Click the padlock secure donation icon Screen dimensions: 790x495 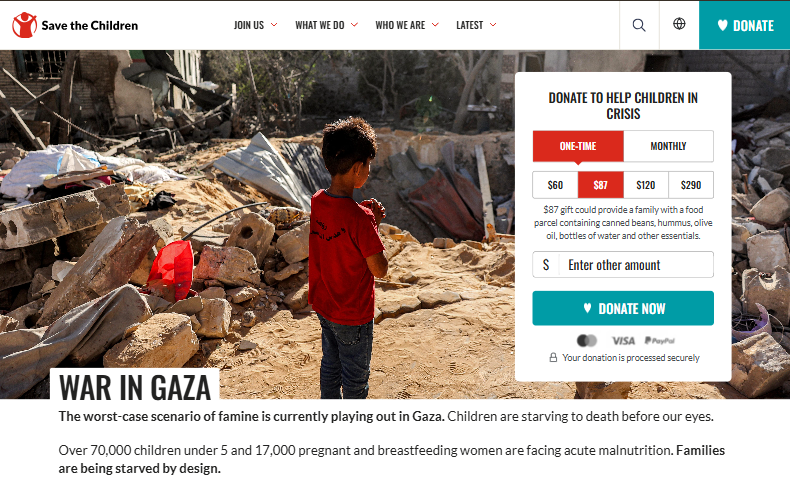553,357
